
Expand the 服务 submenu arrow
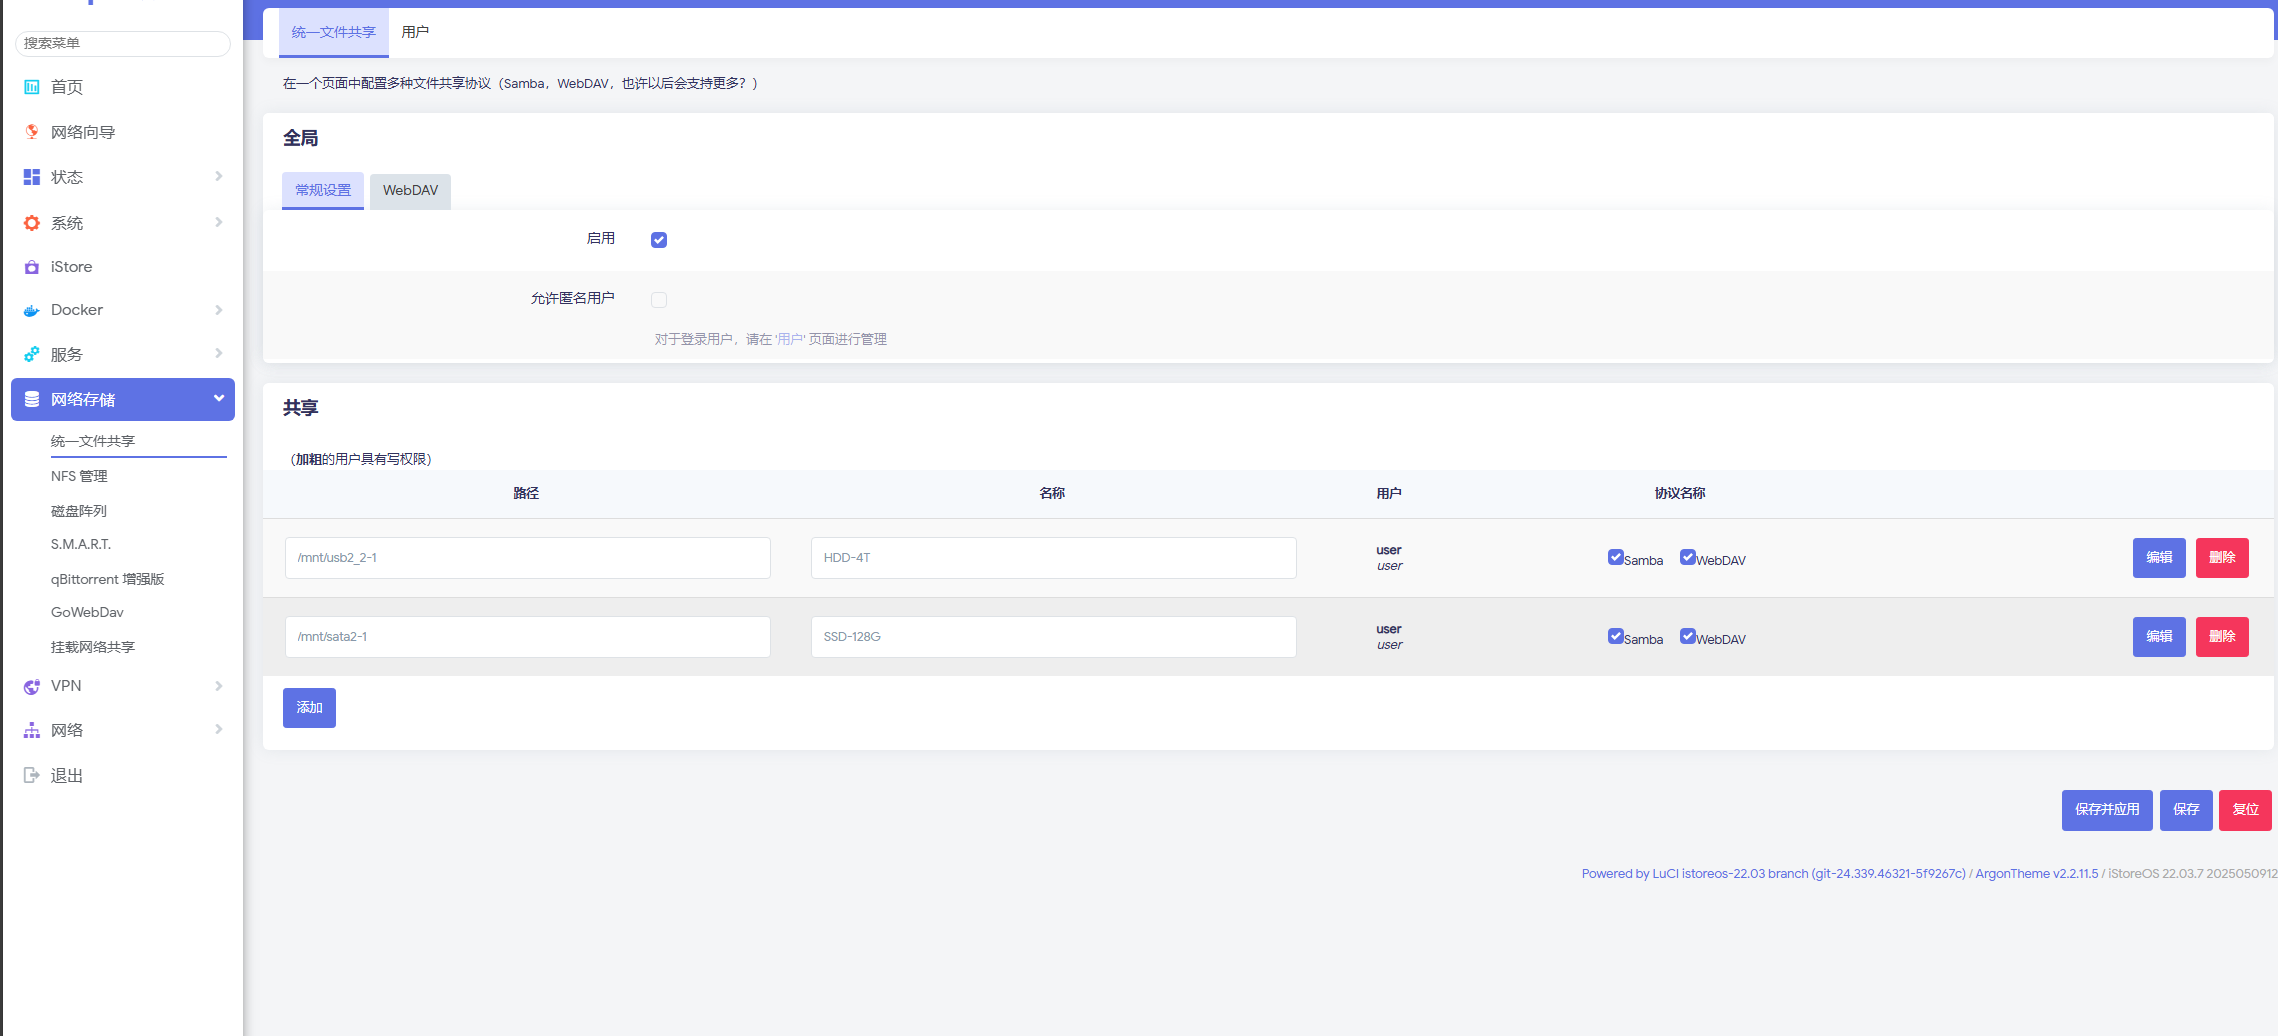218,354
